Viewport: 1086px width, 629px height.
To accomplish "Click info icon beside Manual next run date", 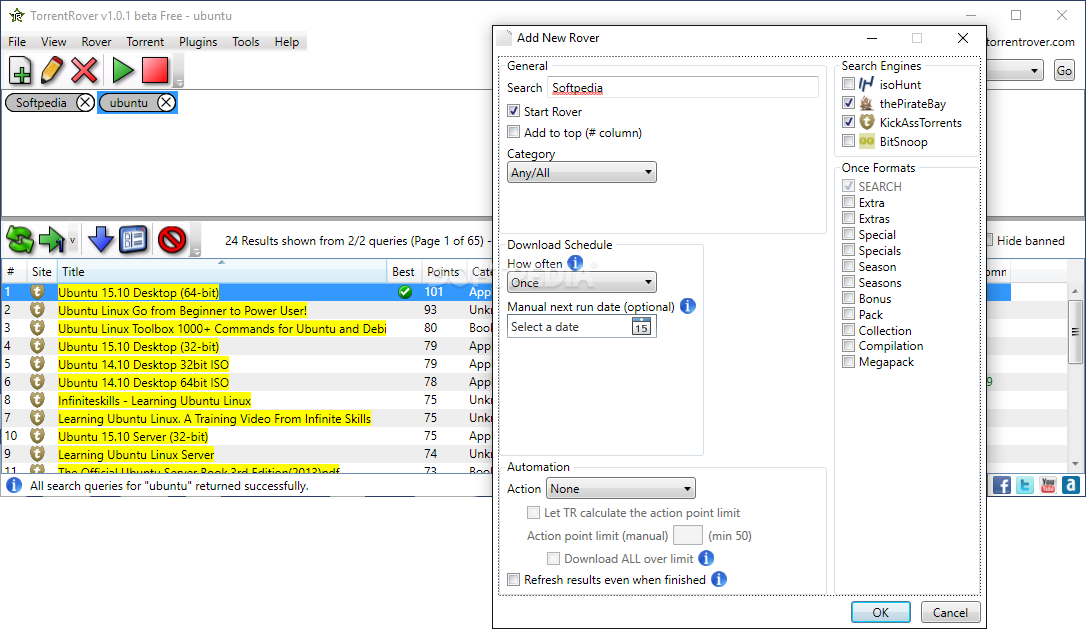I will point(688,306).
